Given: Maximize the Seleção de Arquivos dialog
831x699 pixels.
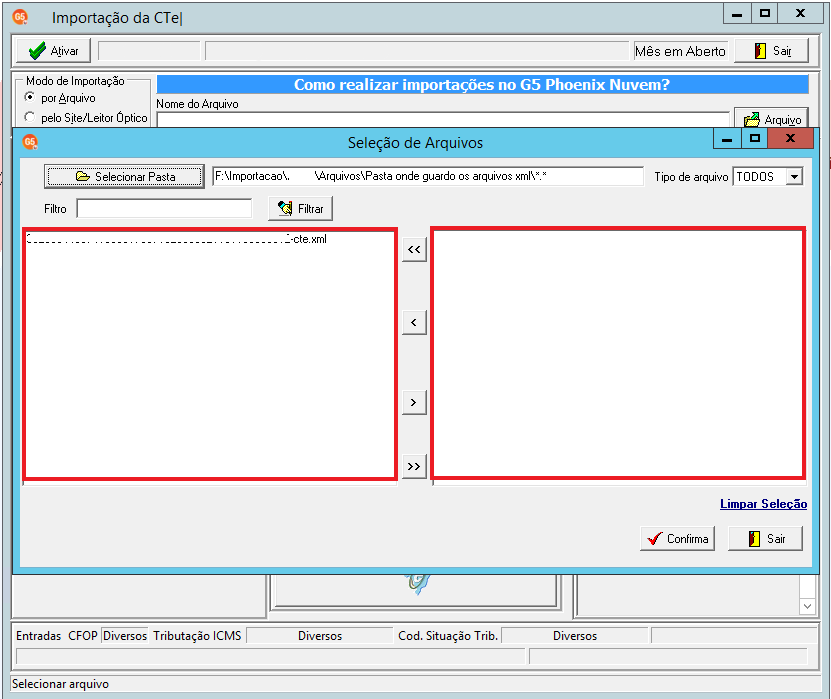Looking at the screenshot, I should coord(754,139).
